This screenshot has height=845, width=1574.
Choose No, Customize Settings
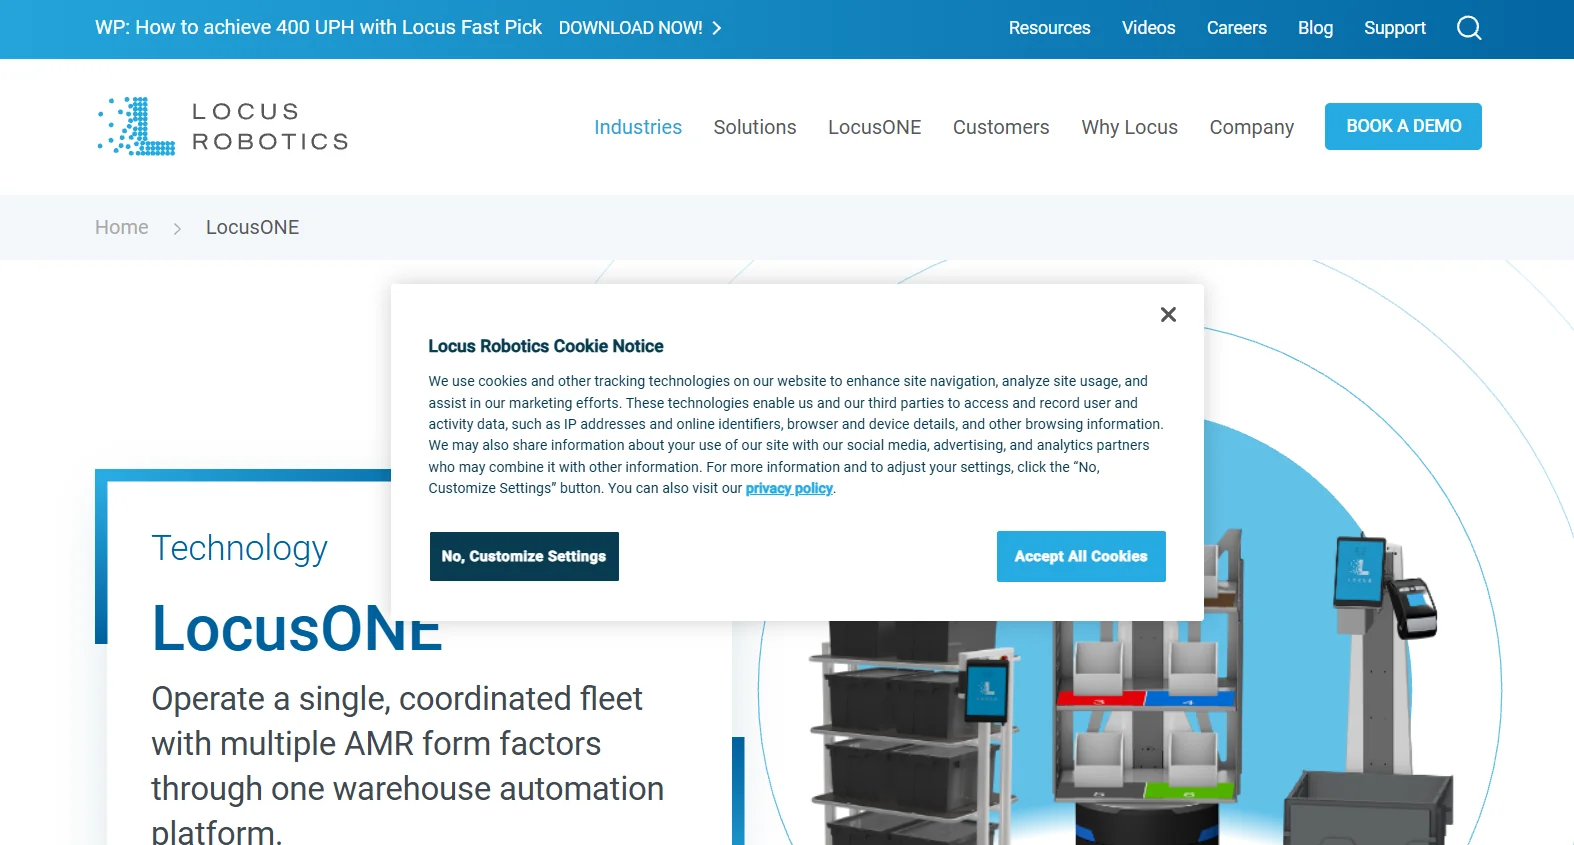(524, 556)
